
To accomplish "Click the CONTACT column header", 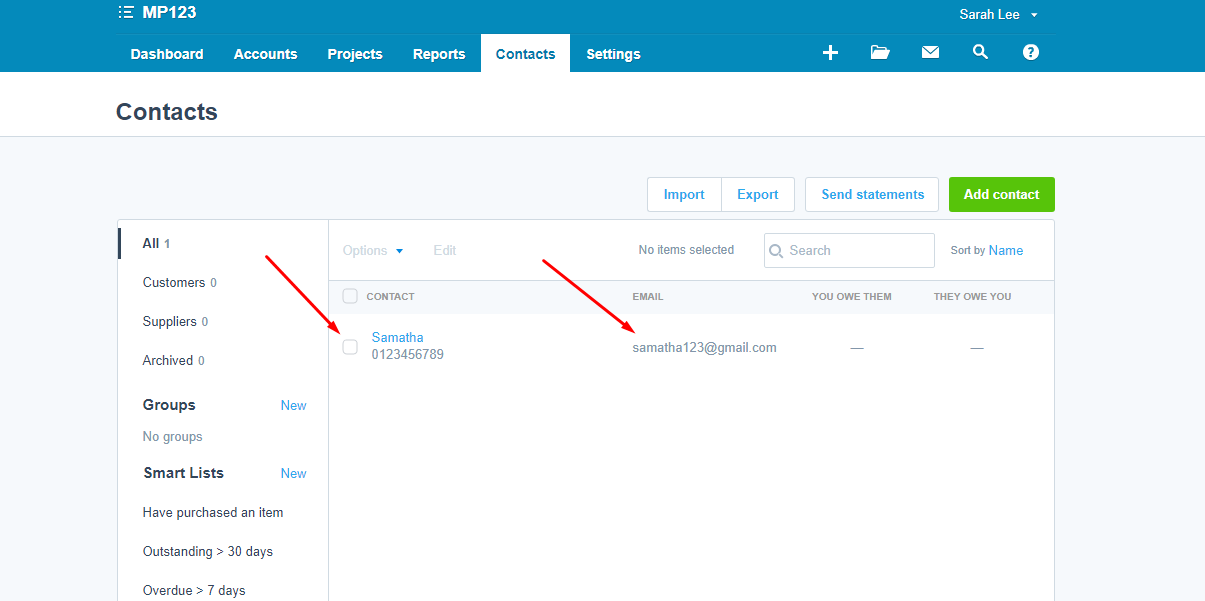I will [x=390, y=296].
